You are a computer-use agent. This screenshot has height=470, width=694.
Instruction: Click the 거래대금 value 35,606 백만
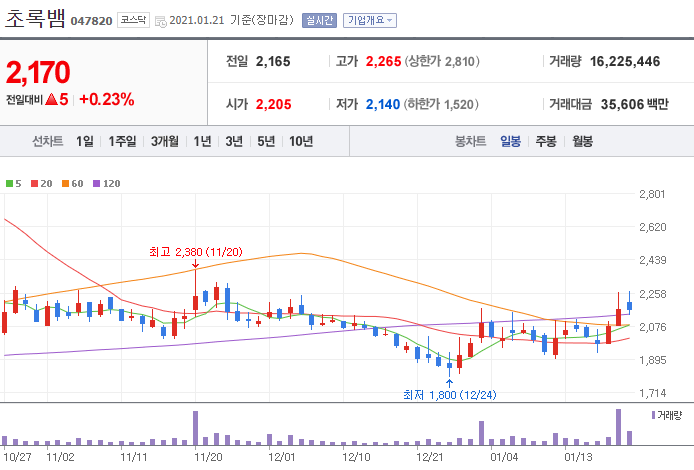635,104
